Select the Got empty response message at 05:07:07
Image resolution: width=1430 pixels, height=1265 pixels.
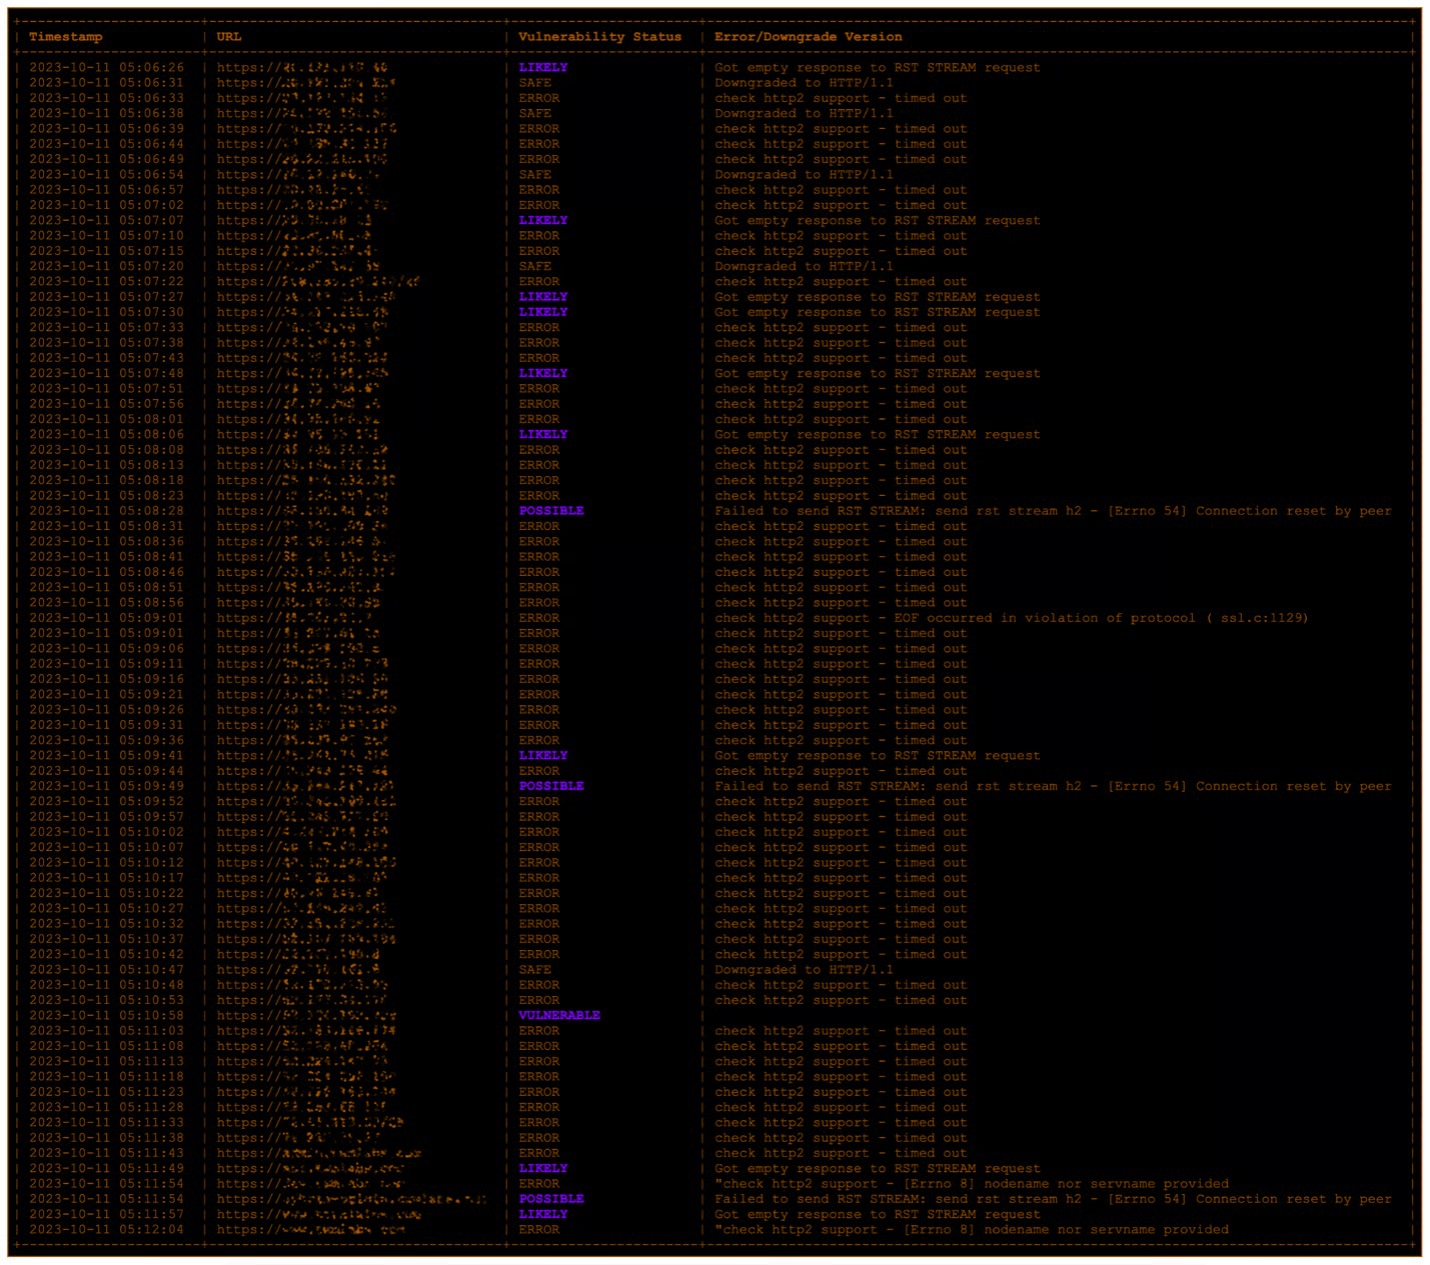(877, 220)
